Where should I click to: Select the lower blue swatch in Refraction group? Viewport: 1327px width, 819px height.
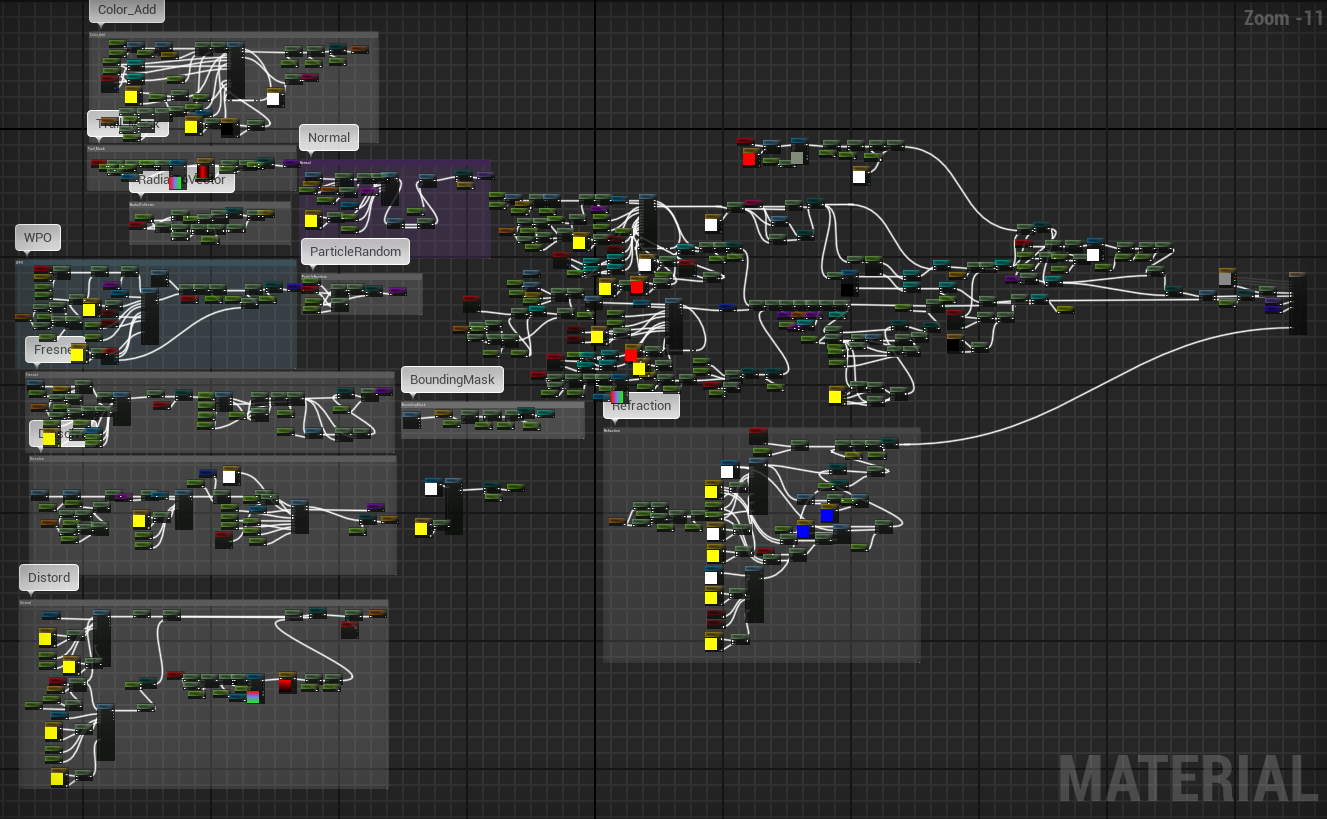(x=803, y=531)
